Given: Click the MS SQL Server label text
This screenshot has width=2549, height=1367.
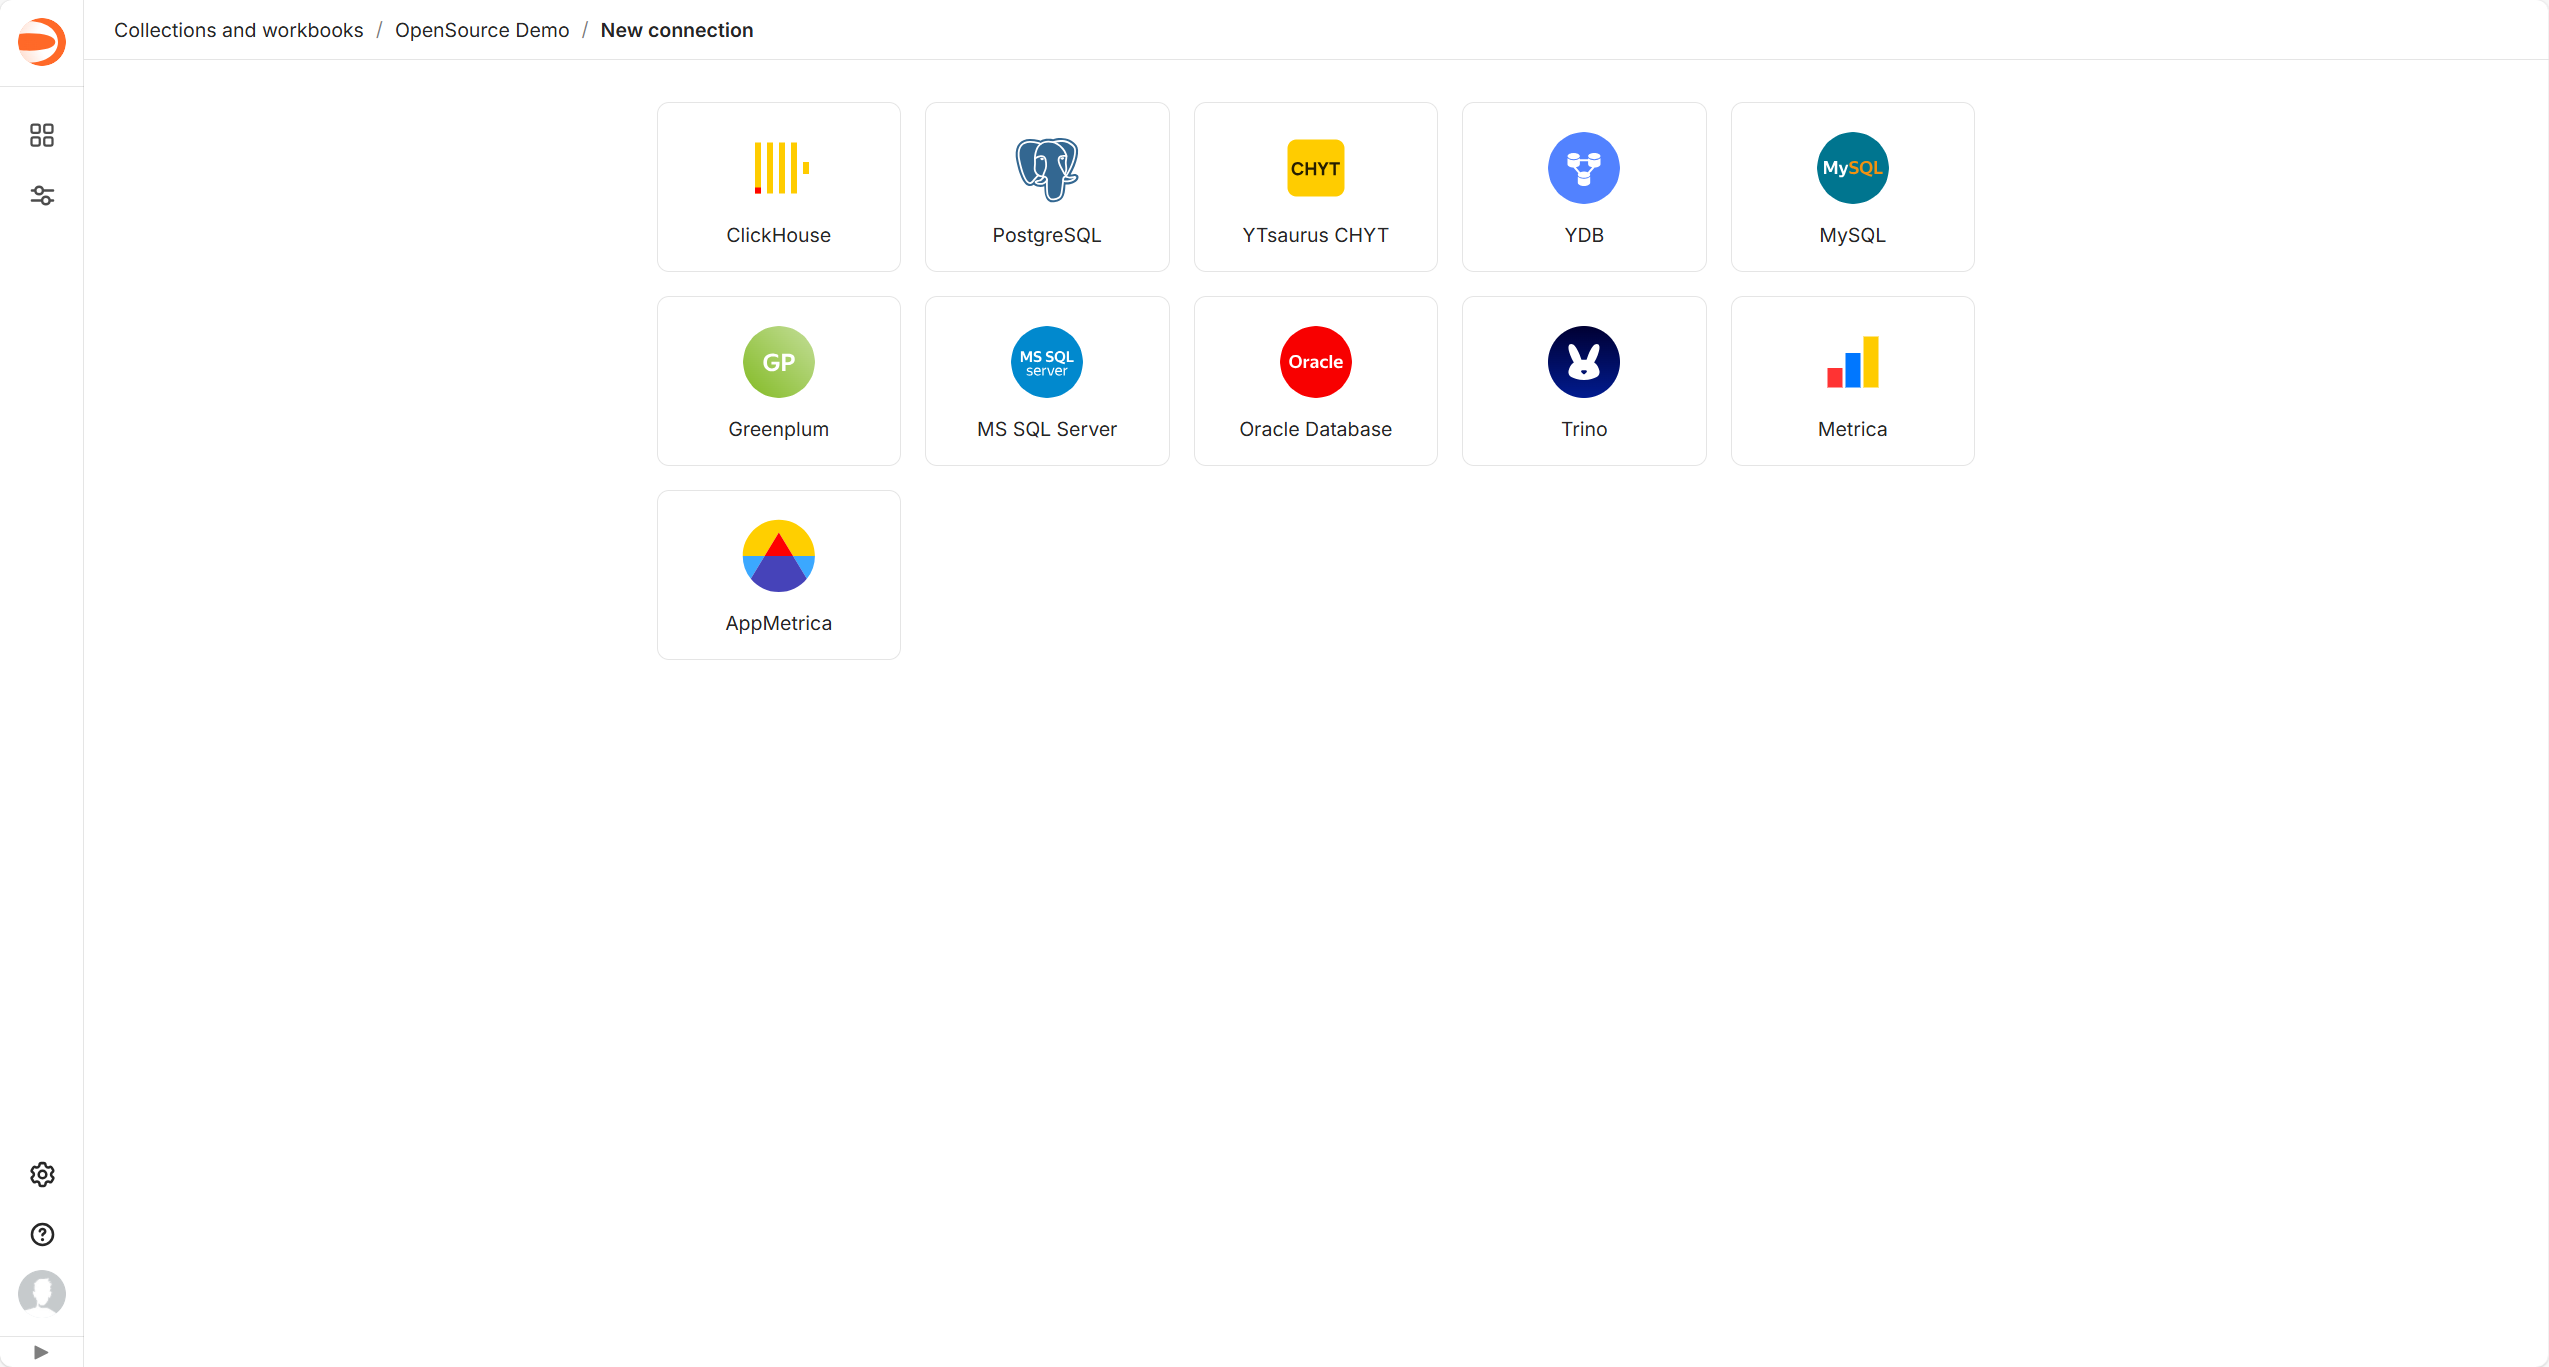Looking at the screenshot, I should pyautogui.click(x=1047, y=429).
